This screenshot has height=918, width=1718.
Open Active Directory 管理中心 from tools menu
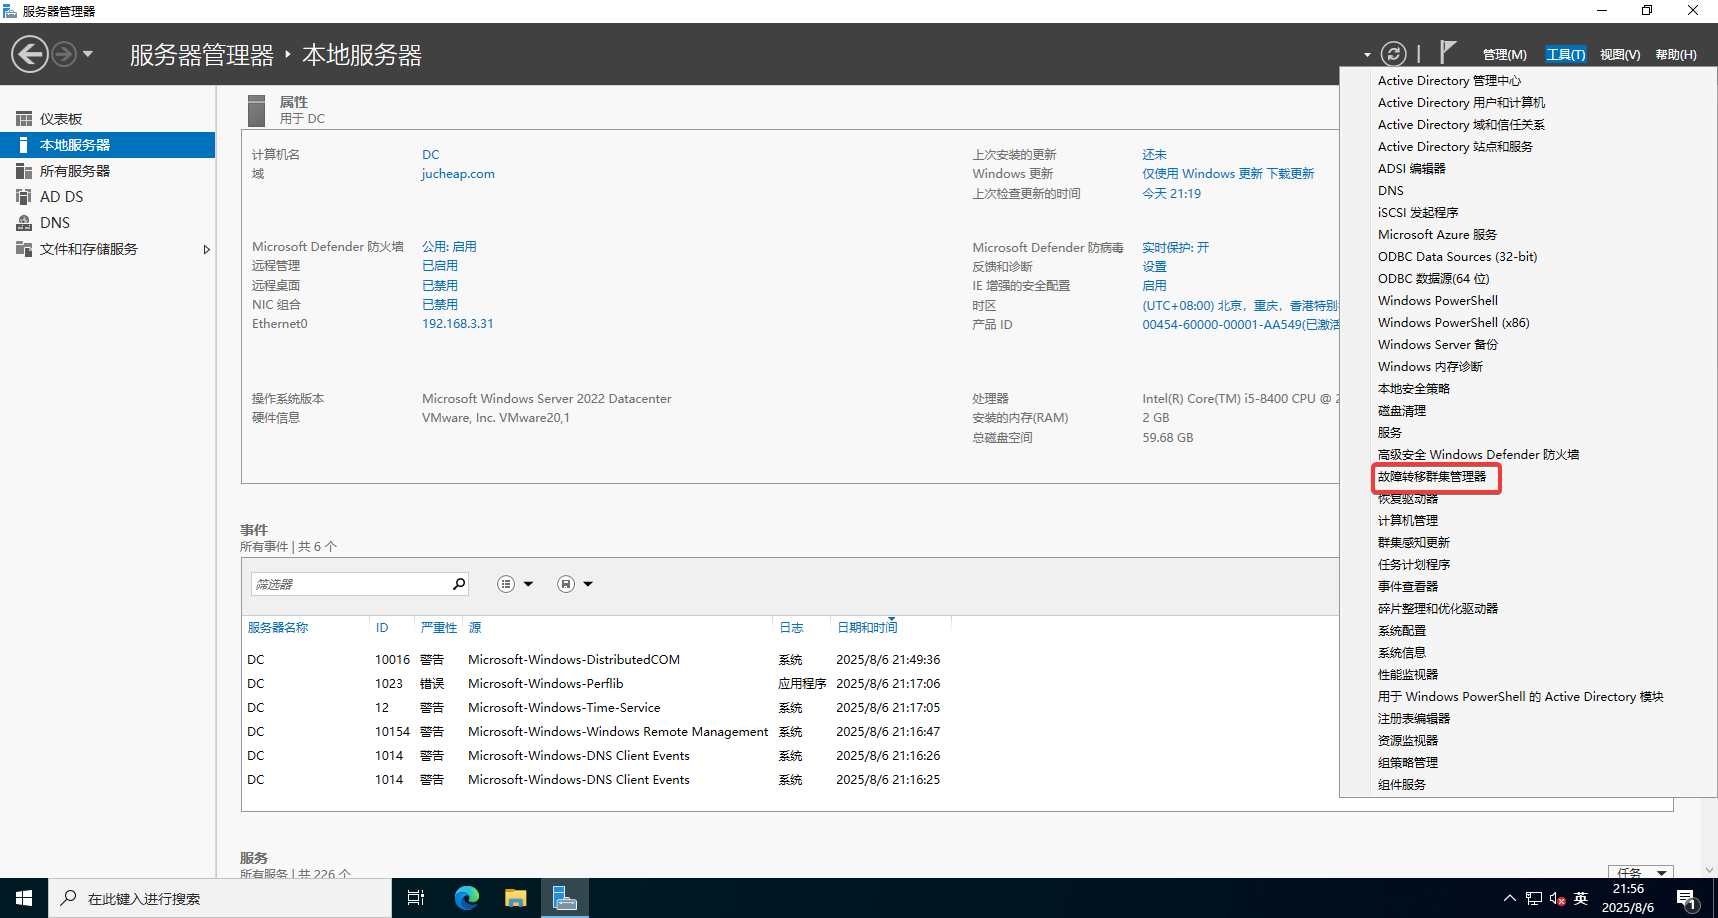tap(1449, 81)
